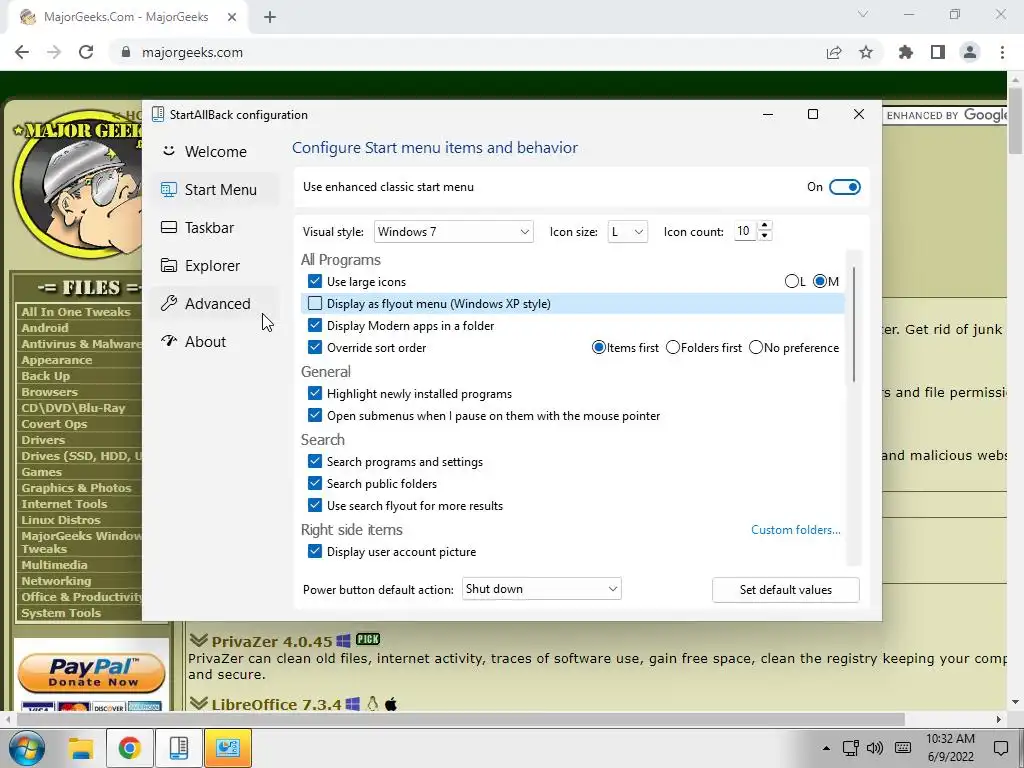
Task: Decrease the Icon count value
Action: click(x=765, y=236)
